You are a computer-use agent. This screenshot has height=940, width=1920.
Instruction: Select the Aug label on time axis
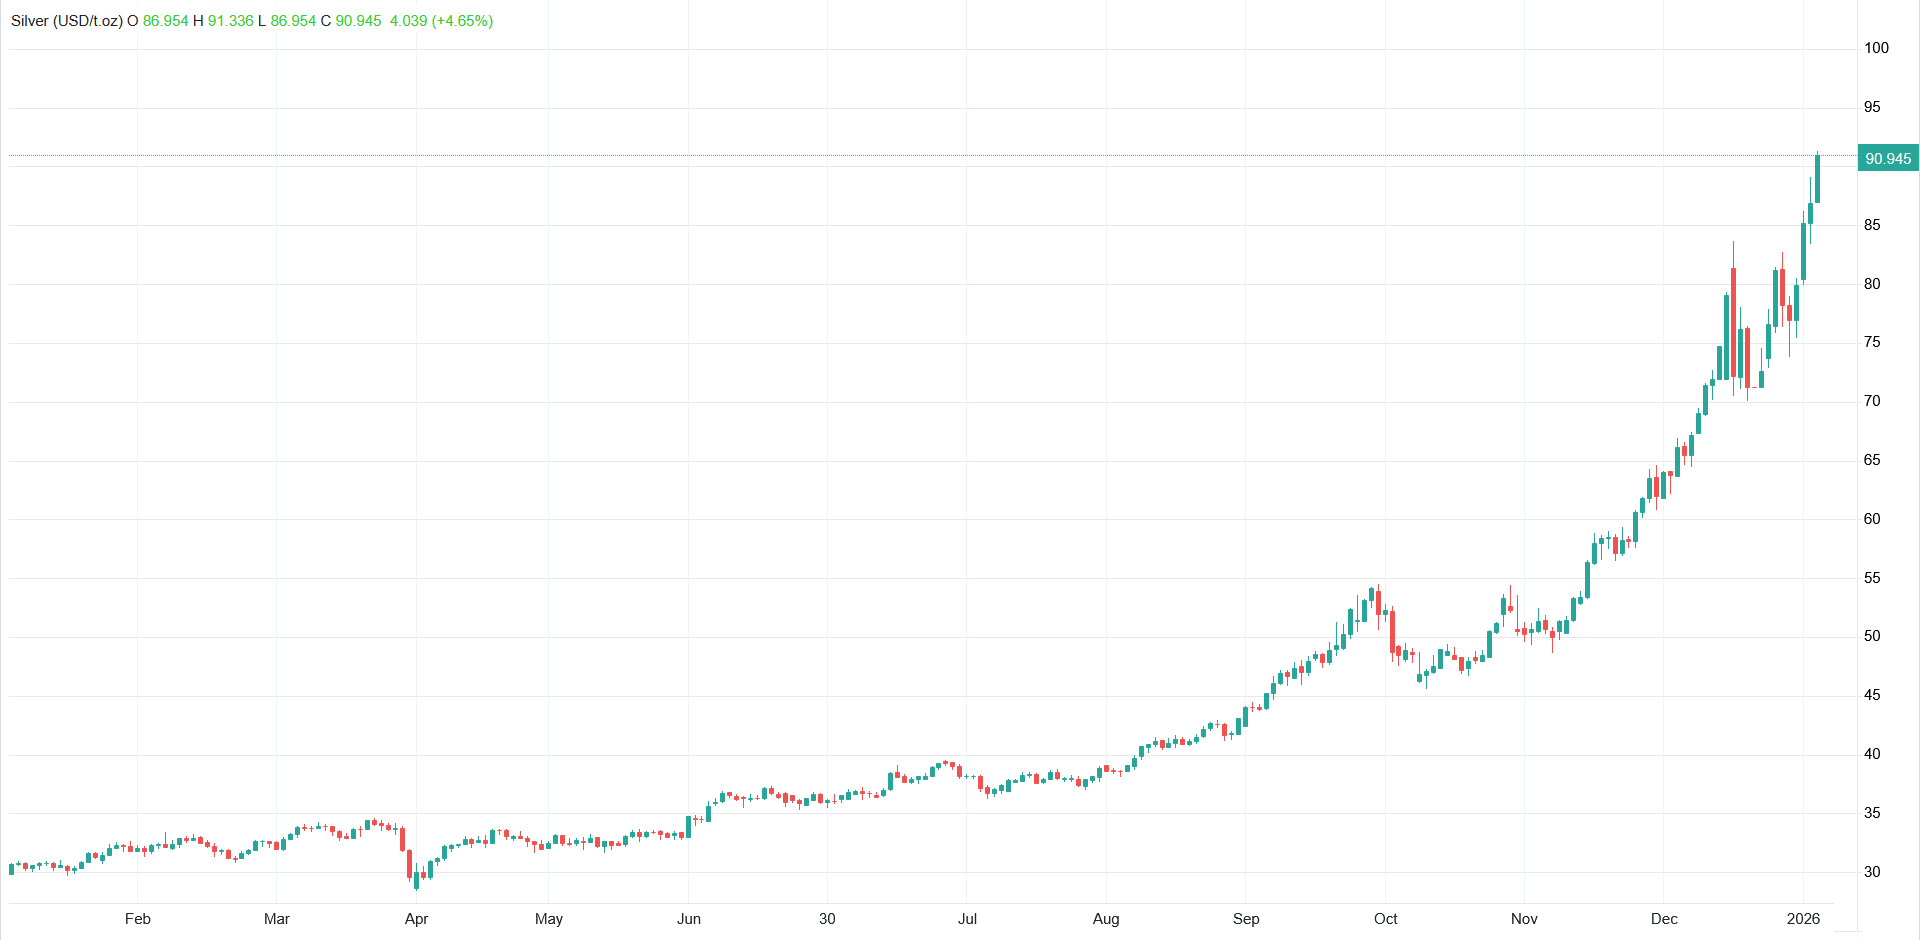tap(1106, 918)
